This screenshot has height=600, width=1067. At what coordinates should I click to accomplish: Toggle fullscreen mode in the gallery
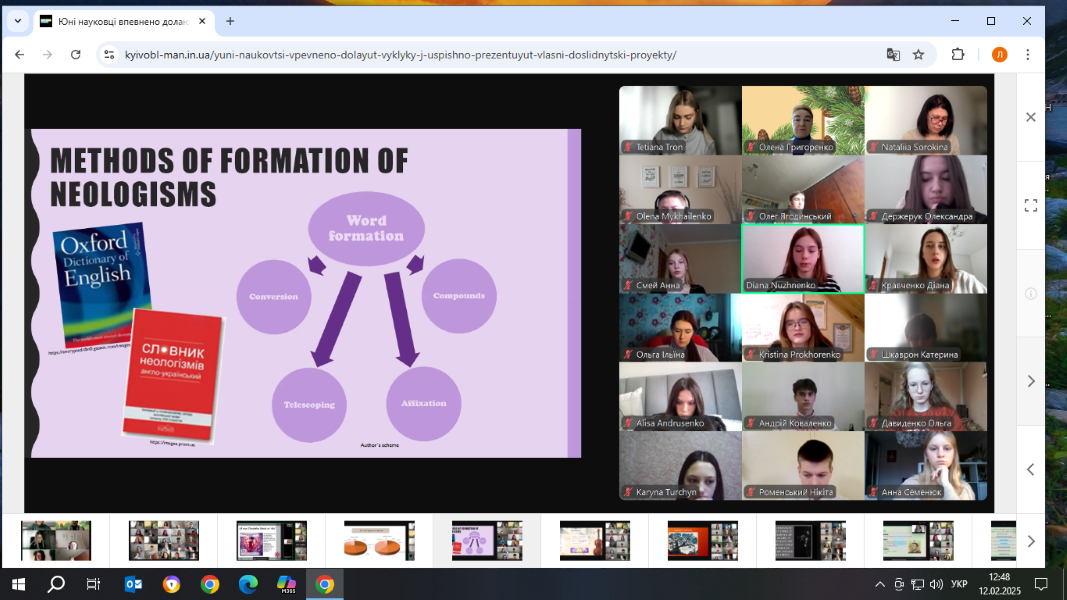tap(1031, 205)
